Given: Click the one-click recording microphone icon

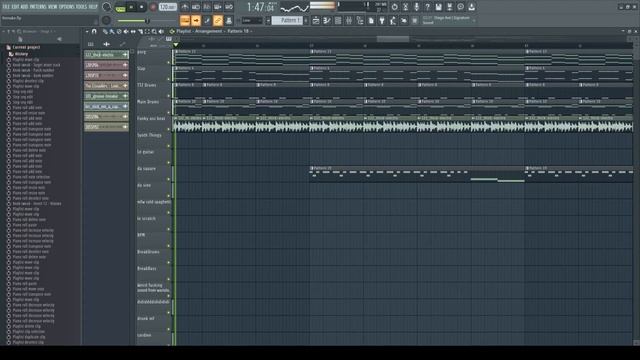Looking at the screenshot, I should click(416, 7).
